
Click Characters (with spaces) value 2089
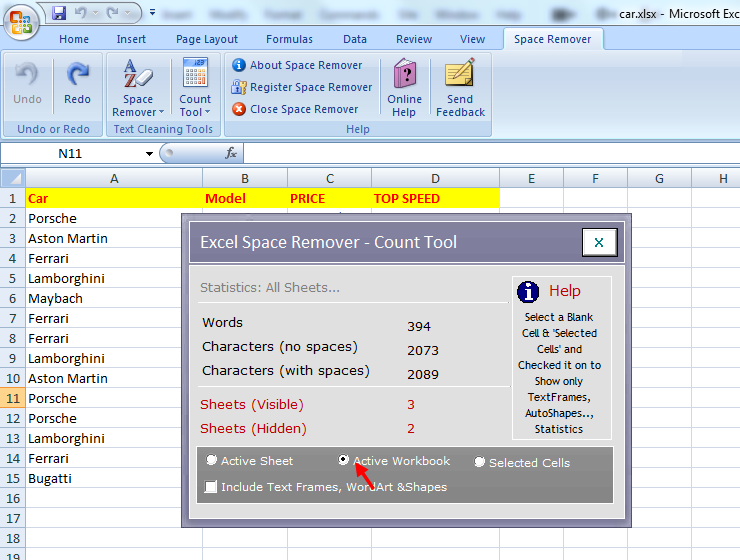click(423, 375)
